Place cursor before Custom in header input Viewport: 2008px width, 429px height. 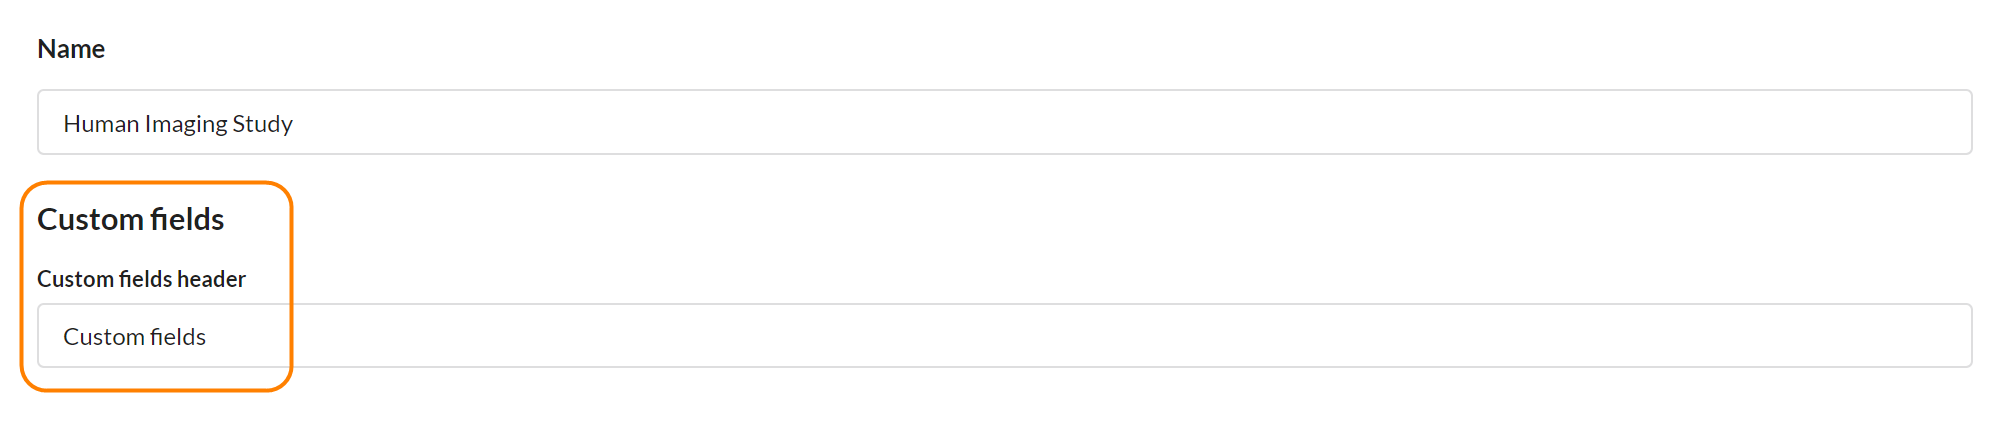pyautogui.click(x=63, y=337)
